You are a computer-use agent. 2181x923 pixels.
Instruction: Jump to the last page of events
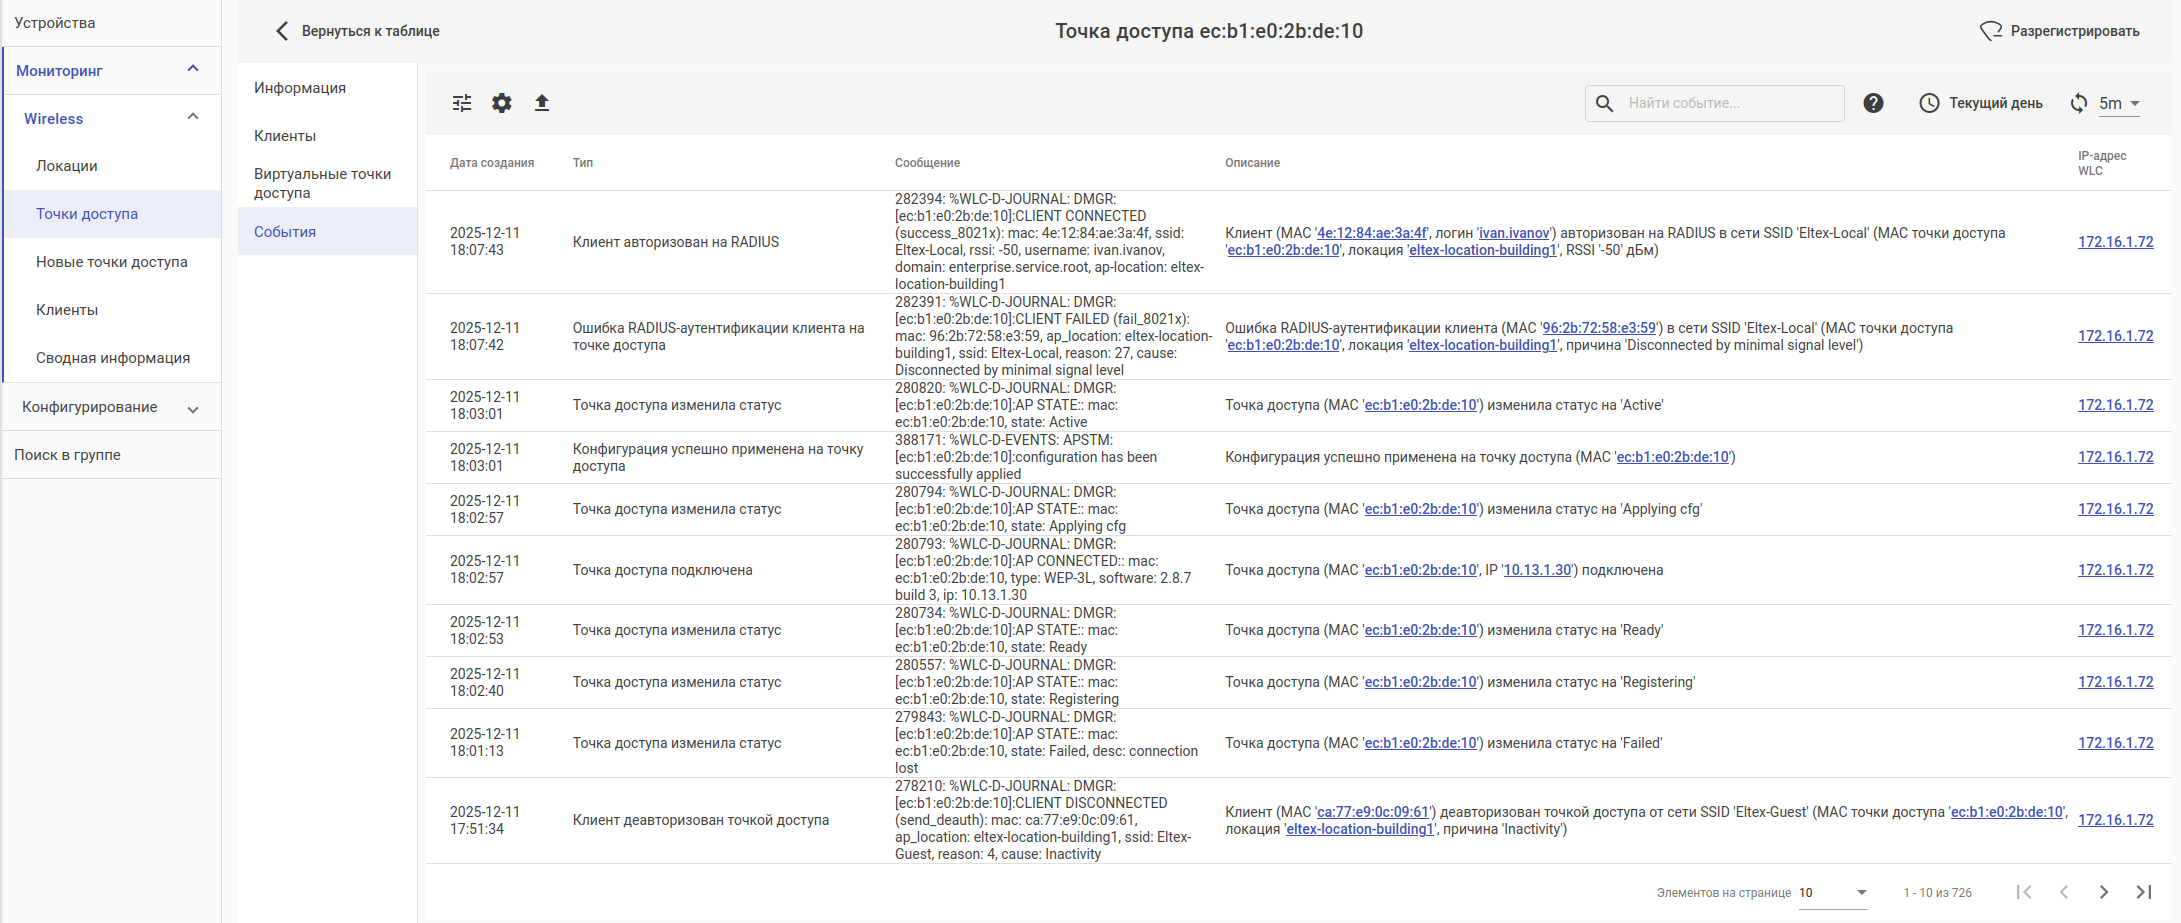(2144, 892)
